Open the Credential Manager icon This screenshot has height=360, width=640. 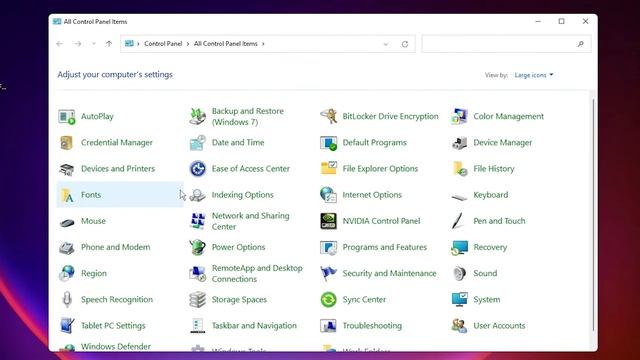[x=67, y=143]
